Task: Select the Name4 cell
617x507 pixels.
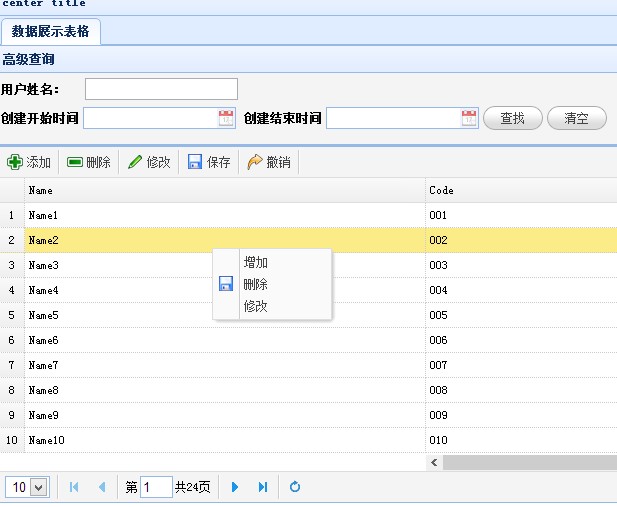Action: 225,290
